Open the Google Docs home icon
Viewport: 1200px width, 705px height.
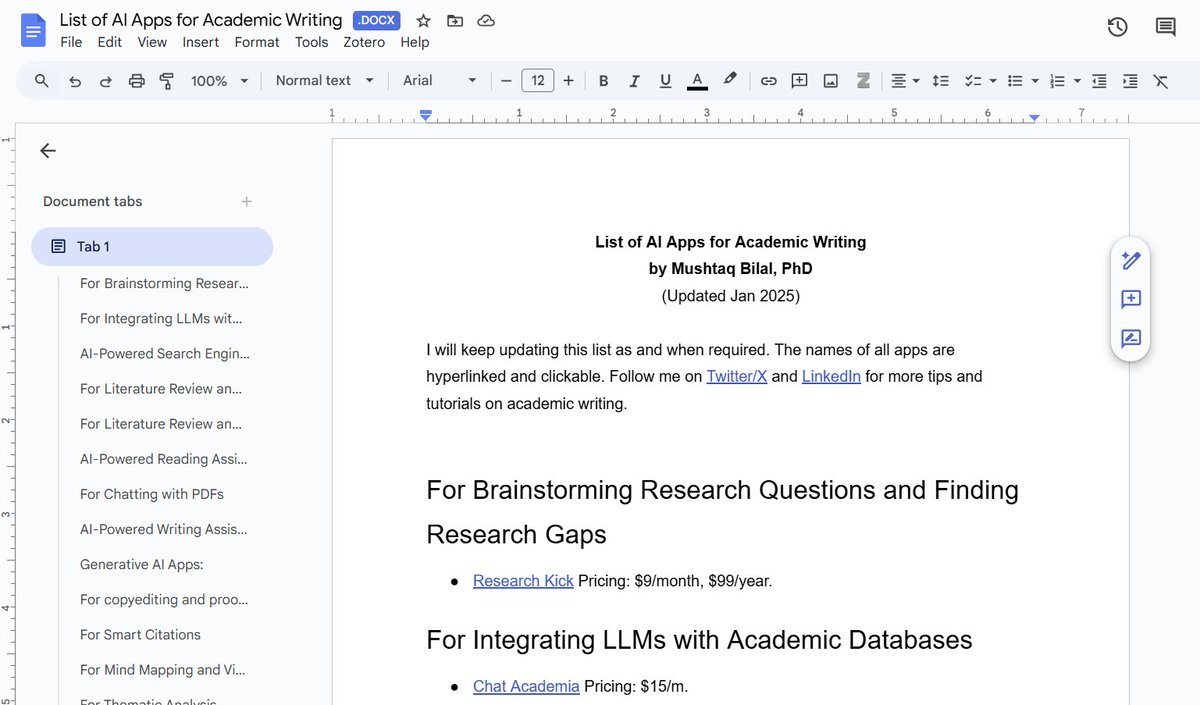(x=34, y=30)
